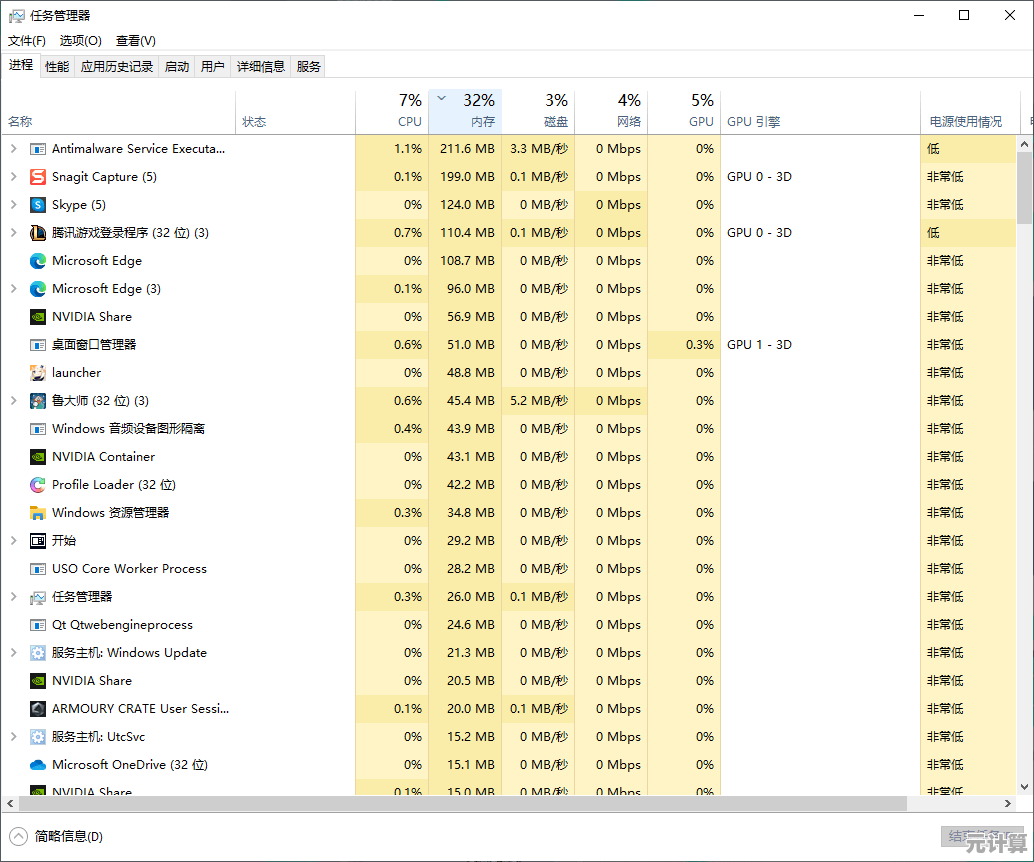Expand the 鲁大师 (32 位) group
1034x862 pixels.
[13, 401]
